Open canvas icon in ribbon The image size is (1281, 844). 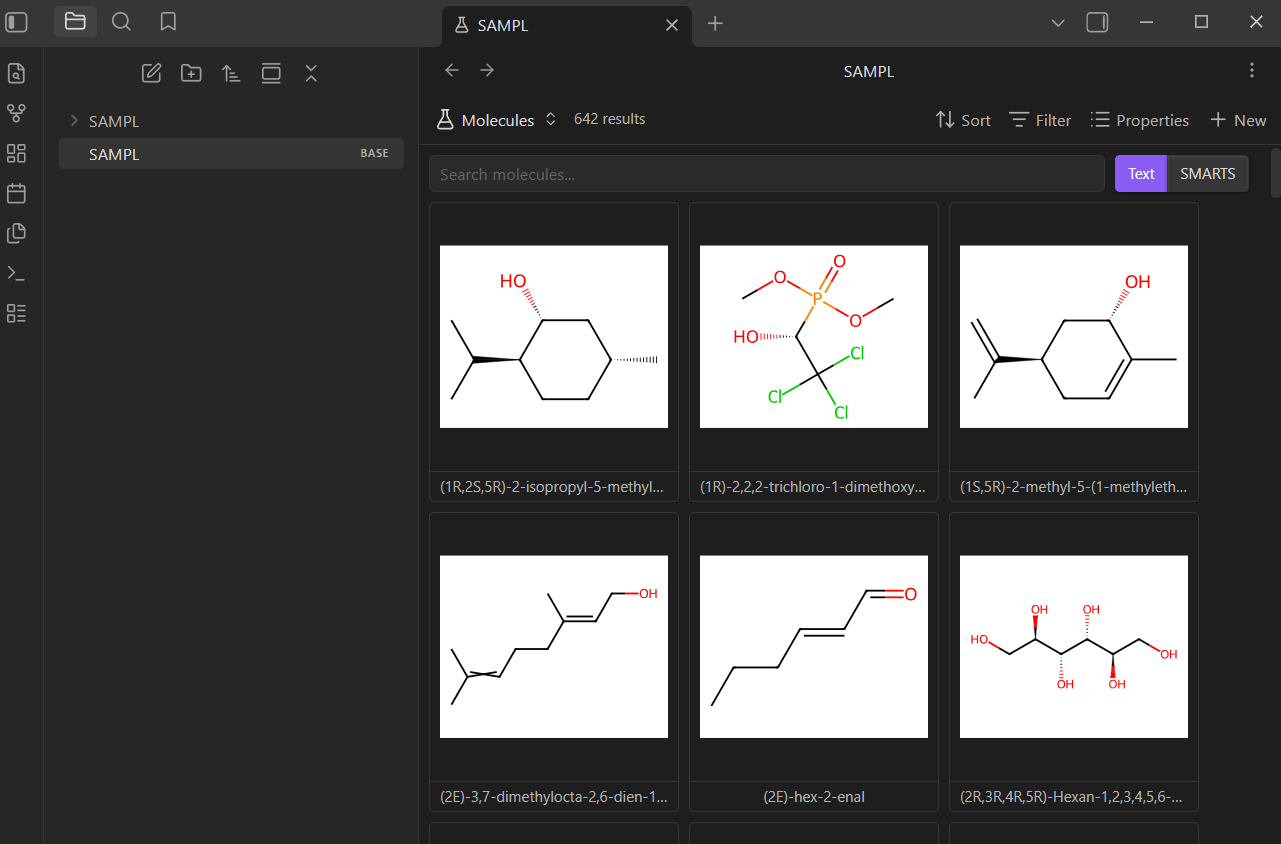coord(16,153)
